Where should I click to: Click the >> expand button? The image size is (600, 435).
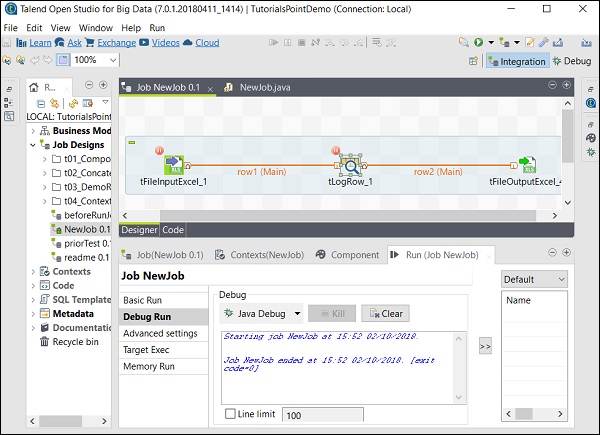pos(485,346)
